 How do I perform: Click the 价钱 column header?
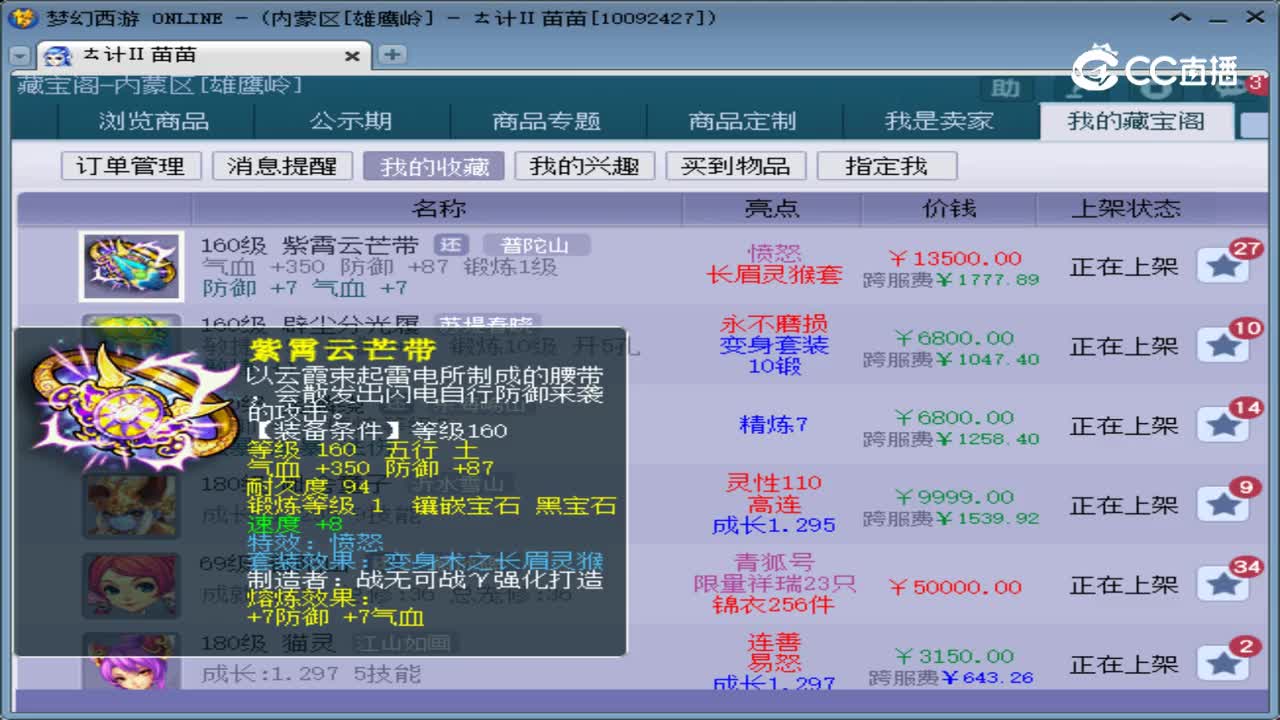[x=948, y=209]
